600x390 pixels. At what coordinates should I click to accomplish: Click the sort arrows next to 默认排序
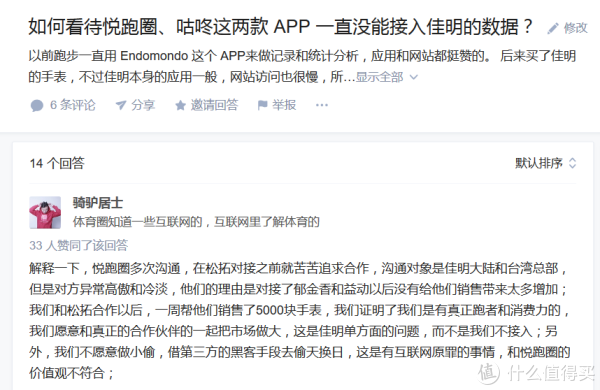tap(572, 163)
